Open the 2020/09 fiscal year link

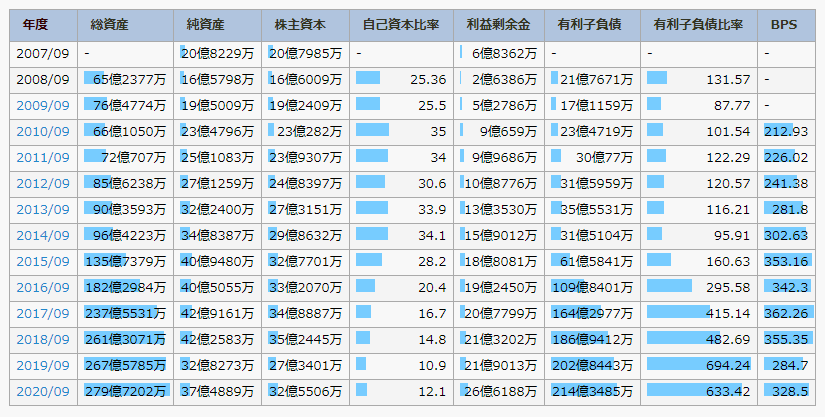(x=43, y=392)
